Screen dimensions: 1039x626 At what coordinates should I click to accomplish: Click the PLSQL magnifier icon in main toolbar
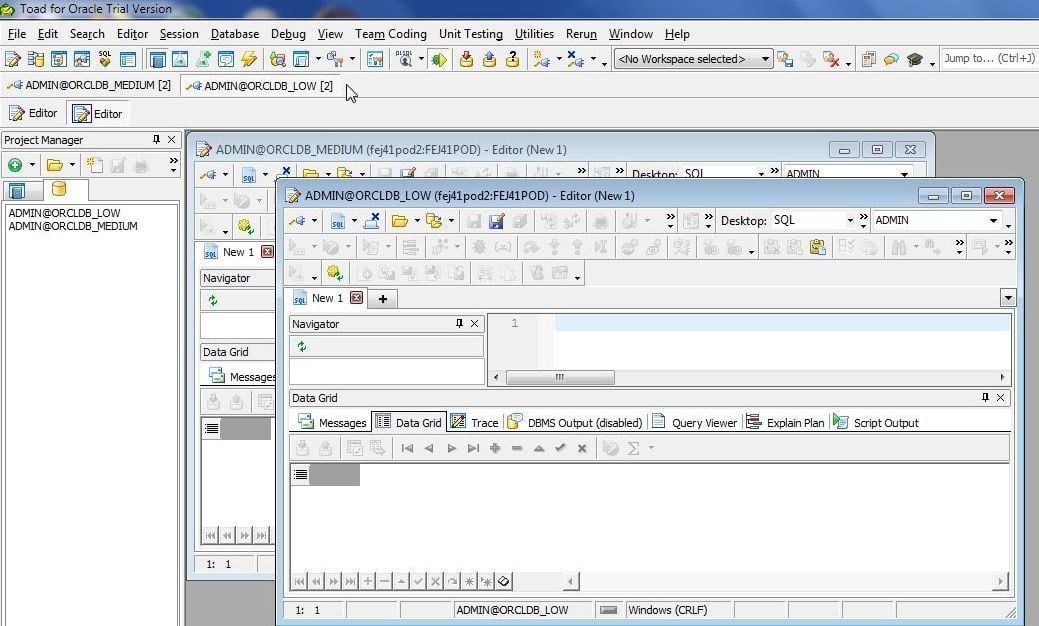tap(404, 59)
